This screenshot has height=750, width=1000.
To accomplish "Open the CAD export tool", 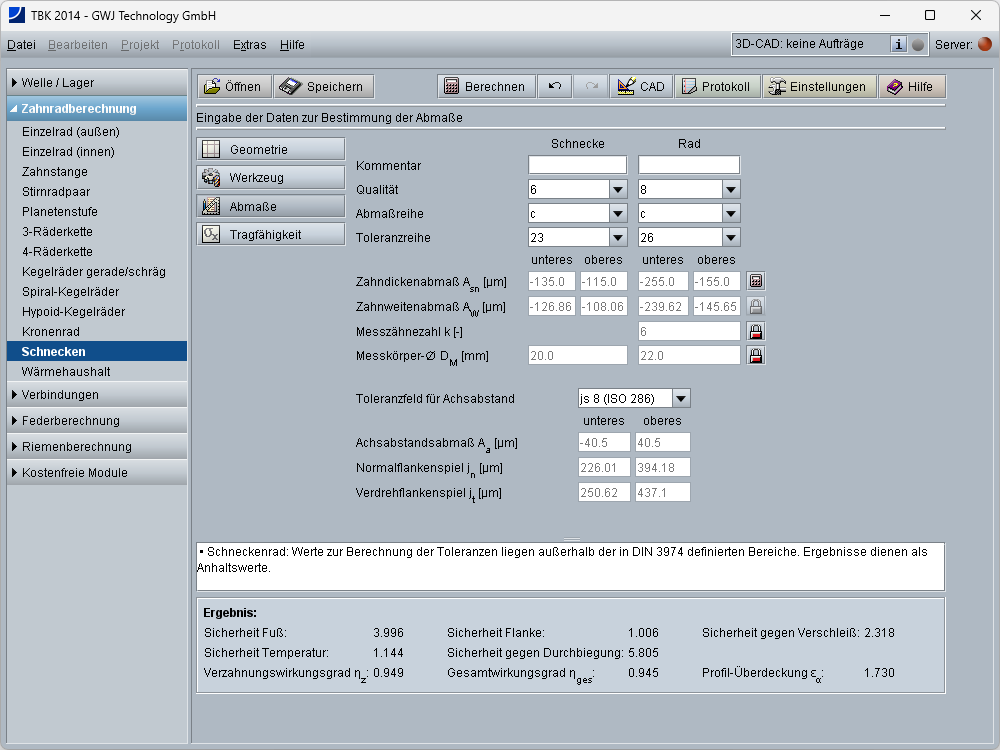I will 641,87.
